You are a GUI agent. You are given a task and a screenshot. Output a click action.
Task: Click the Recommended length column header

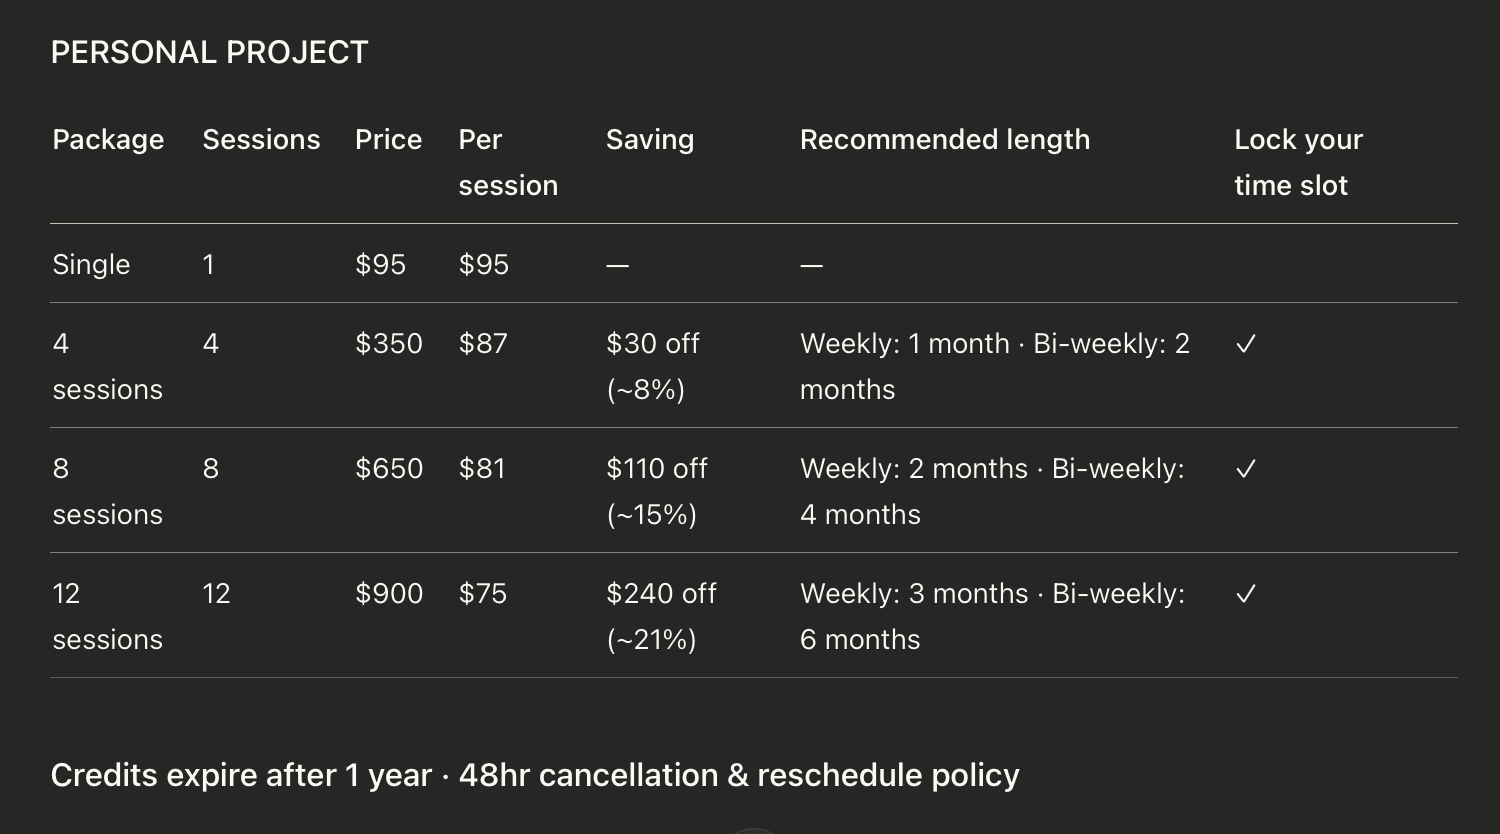coord(944,140)
